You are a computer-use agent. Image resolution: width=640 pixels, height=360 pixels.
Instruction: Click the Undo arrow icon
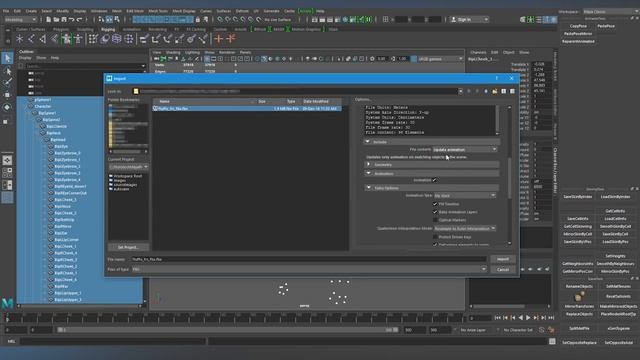[71, 19]
